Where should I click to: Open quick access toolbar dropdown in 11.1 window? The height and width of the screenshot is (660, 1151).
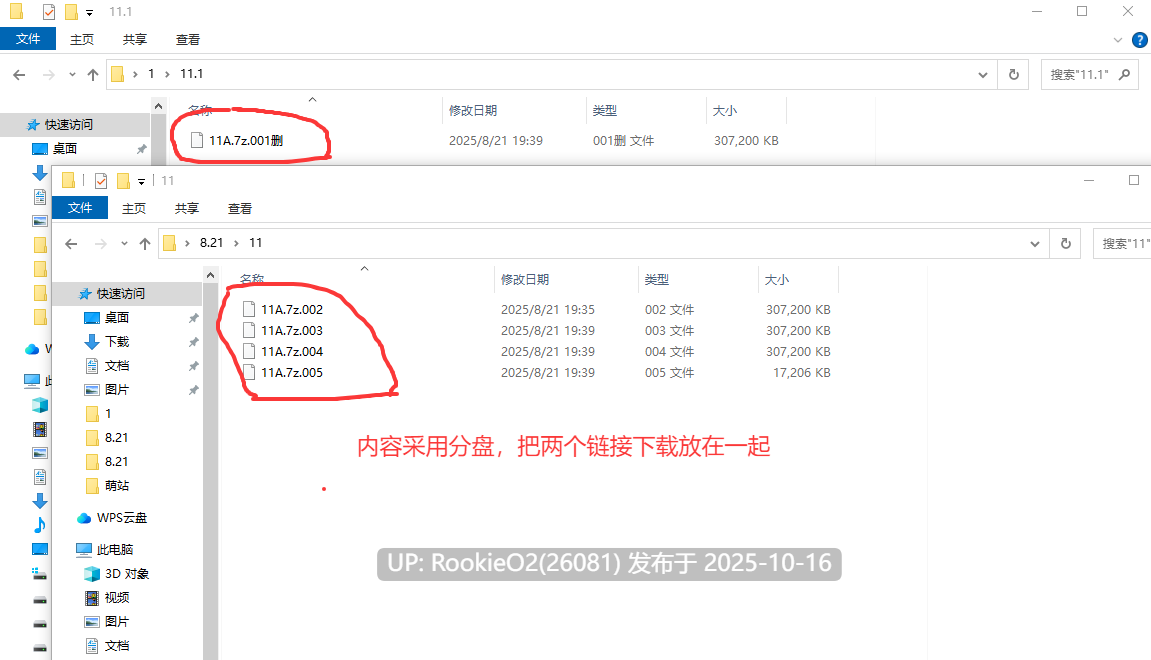[x=90, y=12]
